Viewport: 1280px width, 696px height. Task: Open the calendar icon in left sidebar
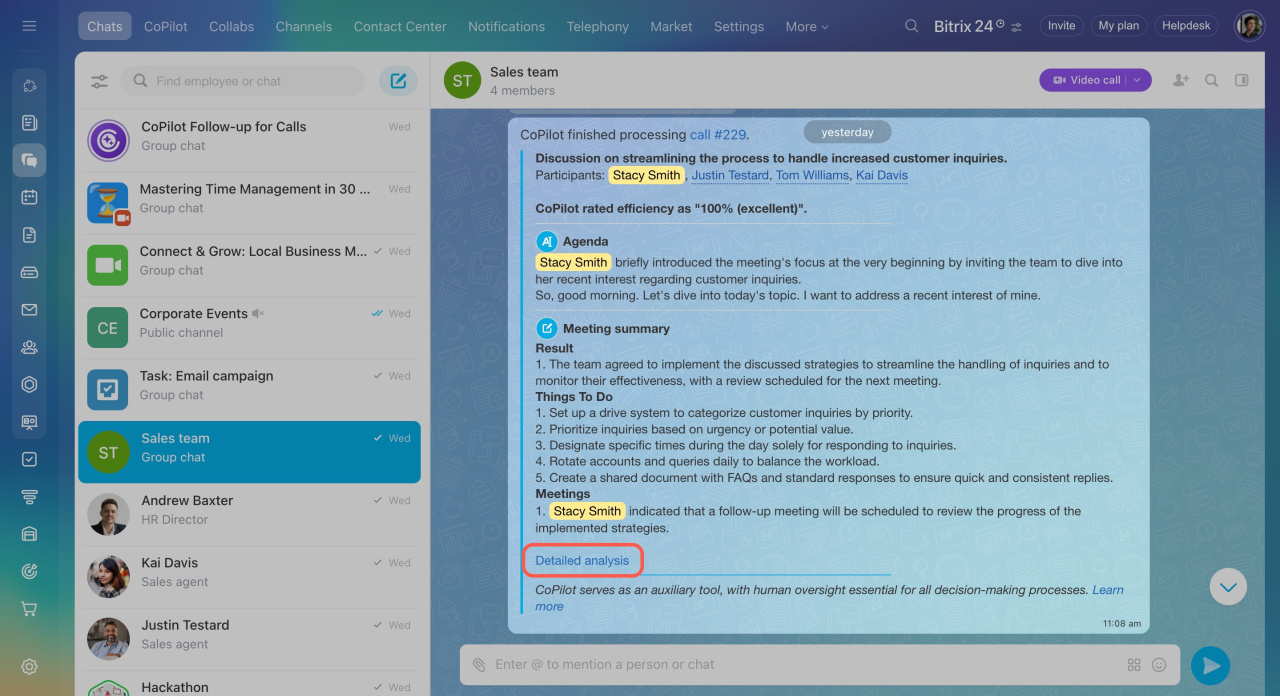29,197
